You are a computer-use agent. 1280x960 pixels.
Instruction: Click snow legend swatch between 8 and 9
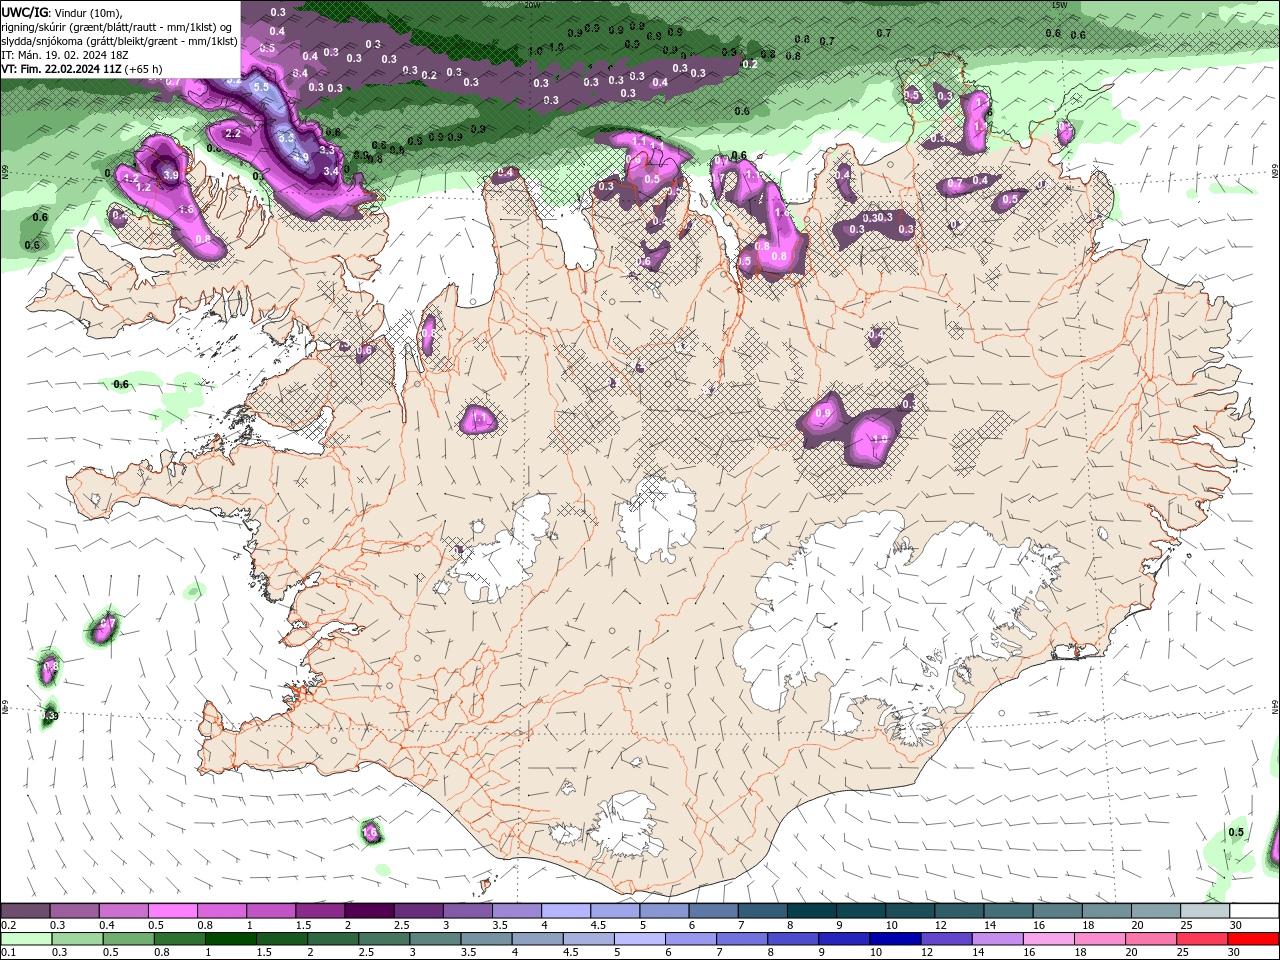[x=812, y=911]
